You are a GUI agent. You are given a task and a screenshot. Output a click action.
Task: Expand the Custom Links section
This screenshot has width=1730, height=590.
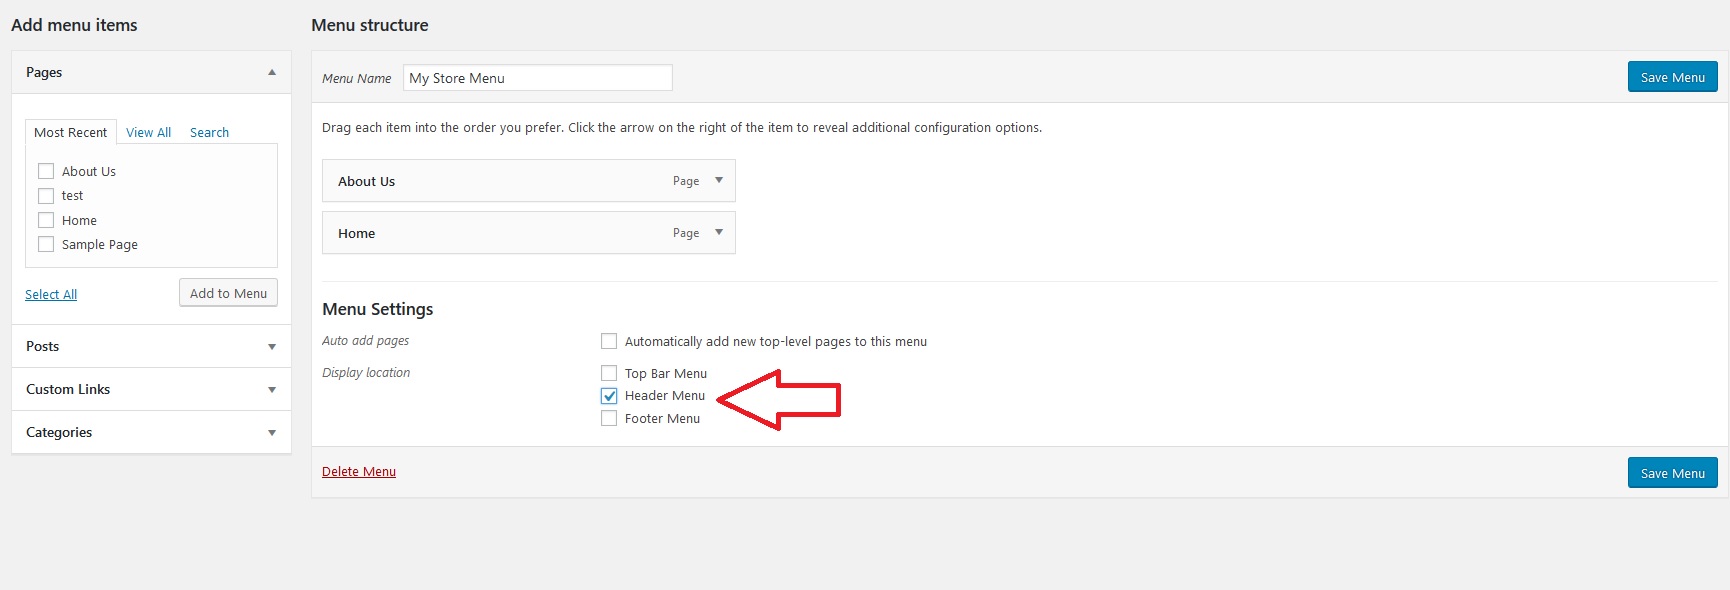pos(272,390)
